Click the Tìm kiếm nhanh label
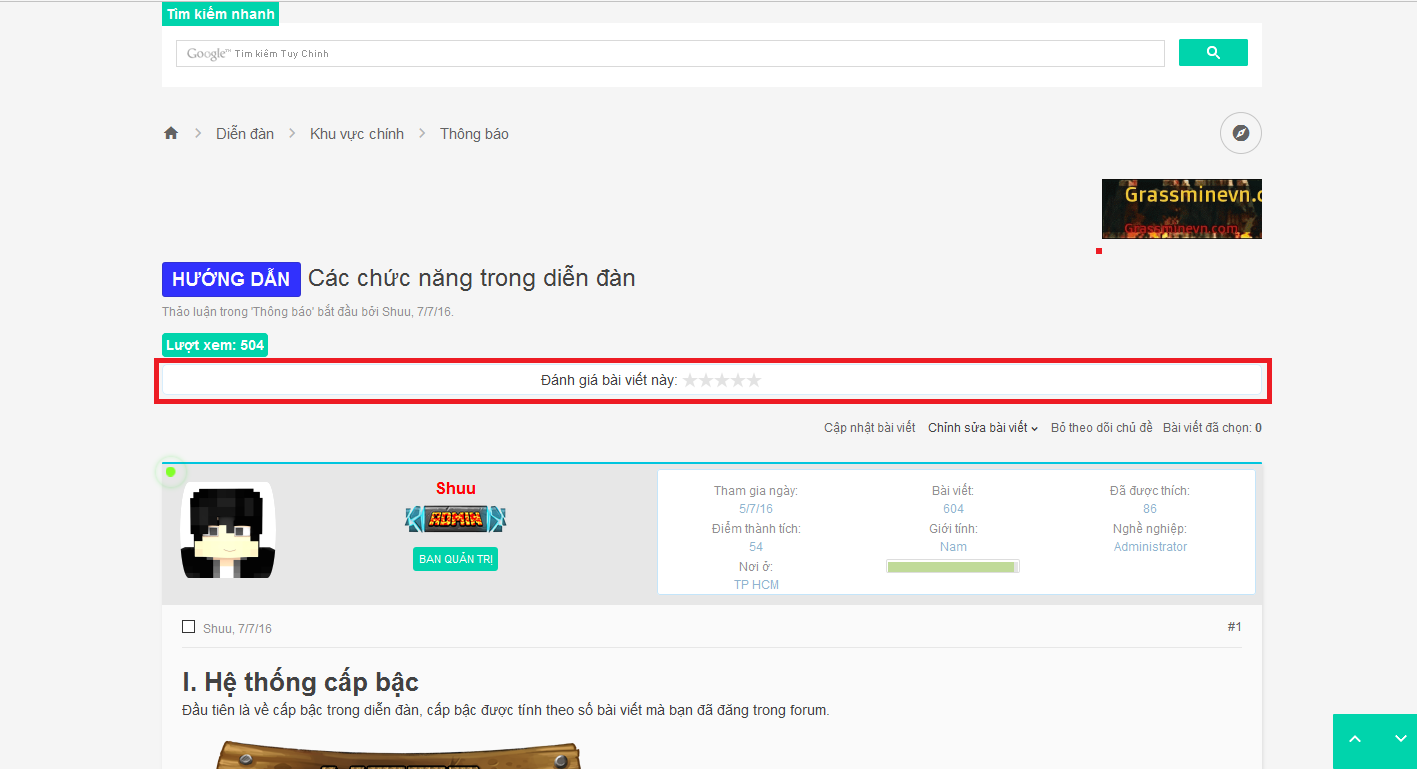 [221, 14]
